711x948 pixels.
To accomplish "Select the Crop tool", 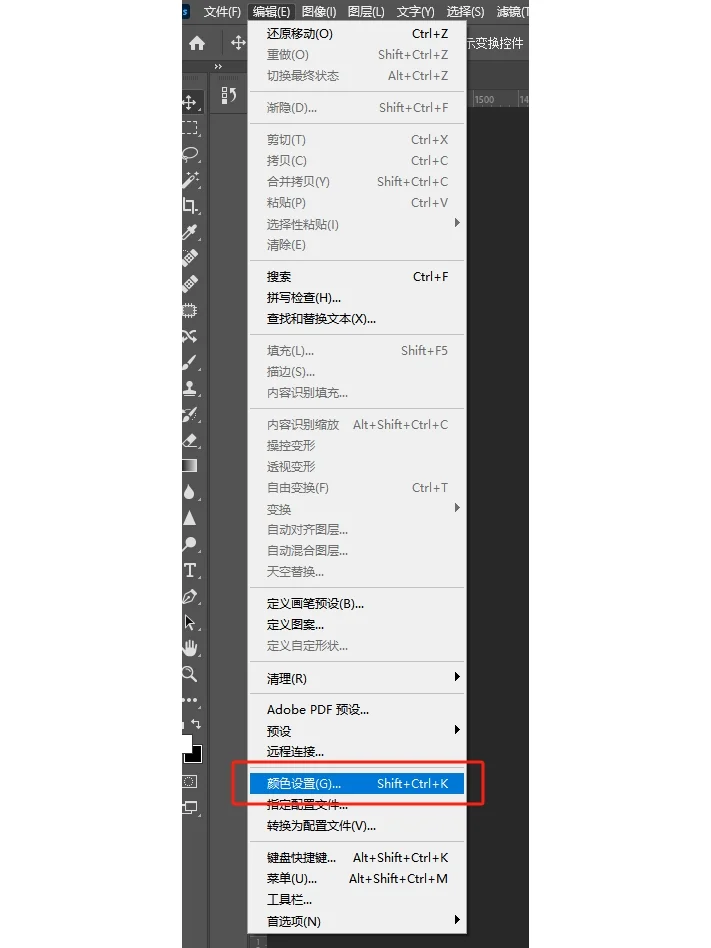I will pyautogui.click(x=190, y=206).
